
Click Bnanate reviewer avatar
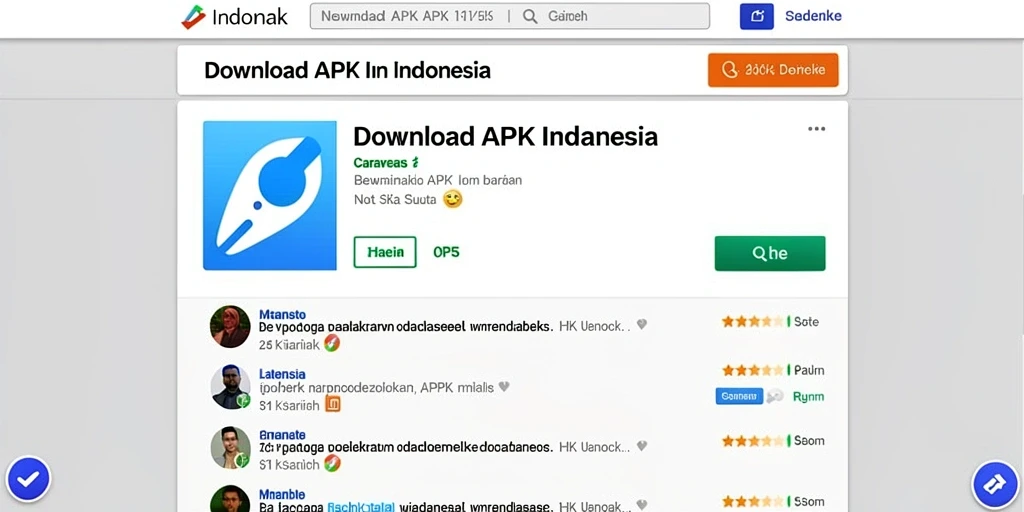click(231, 447)
